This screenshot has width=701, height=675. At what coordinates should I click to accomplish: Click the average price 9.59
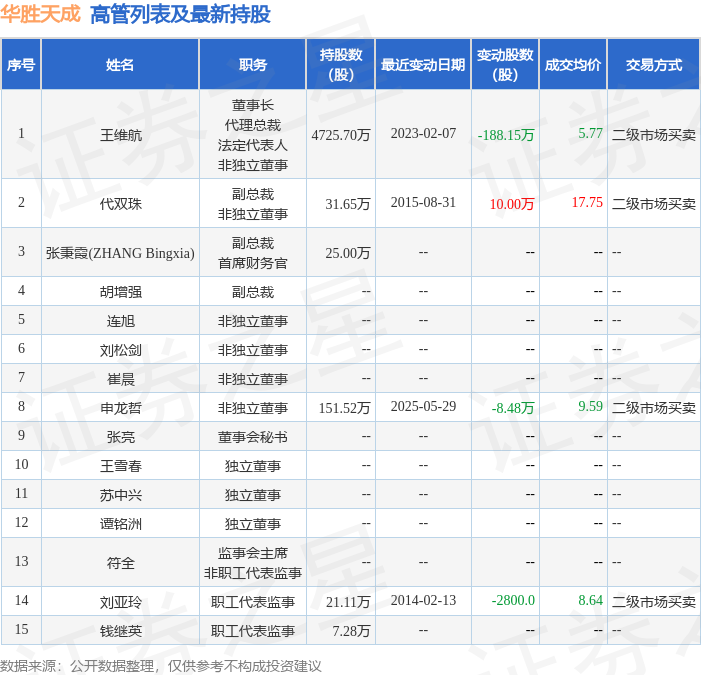click(x=590, y=406)
